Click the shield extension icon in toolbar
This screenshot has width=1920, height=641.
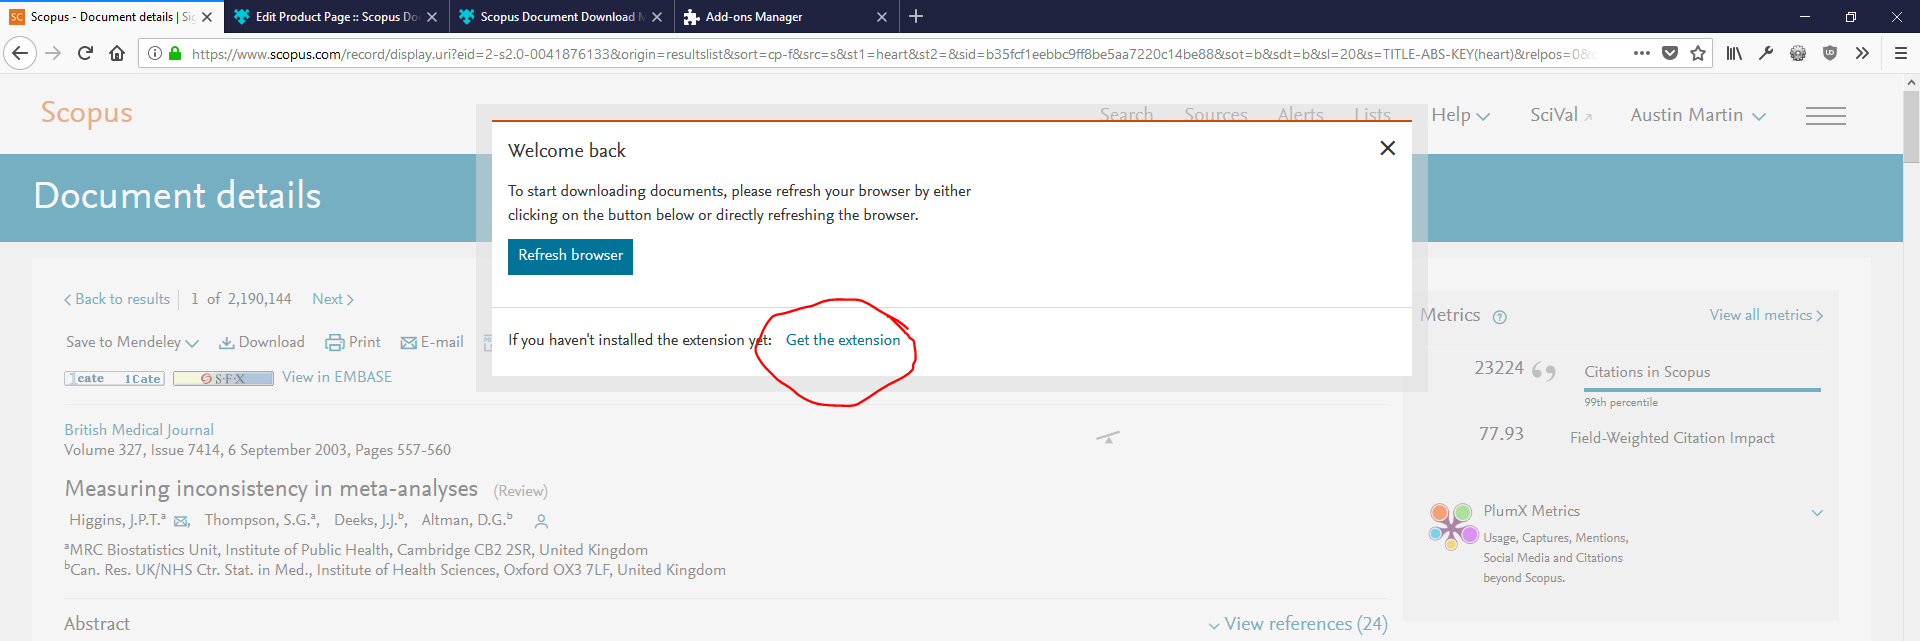click(1830, 53)
